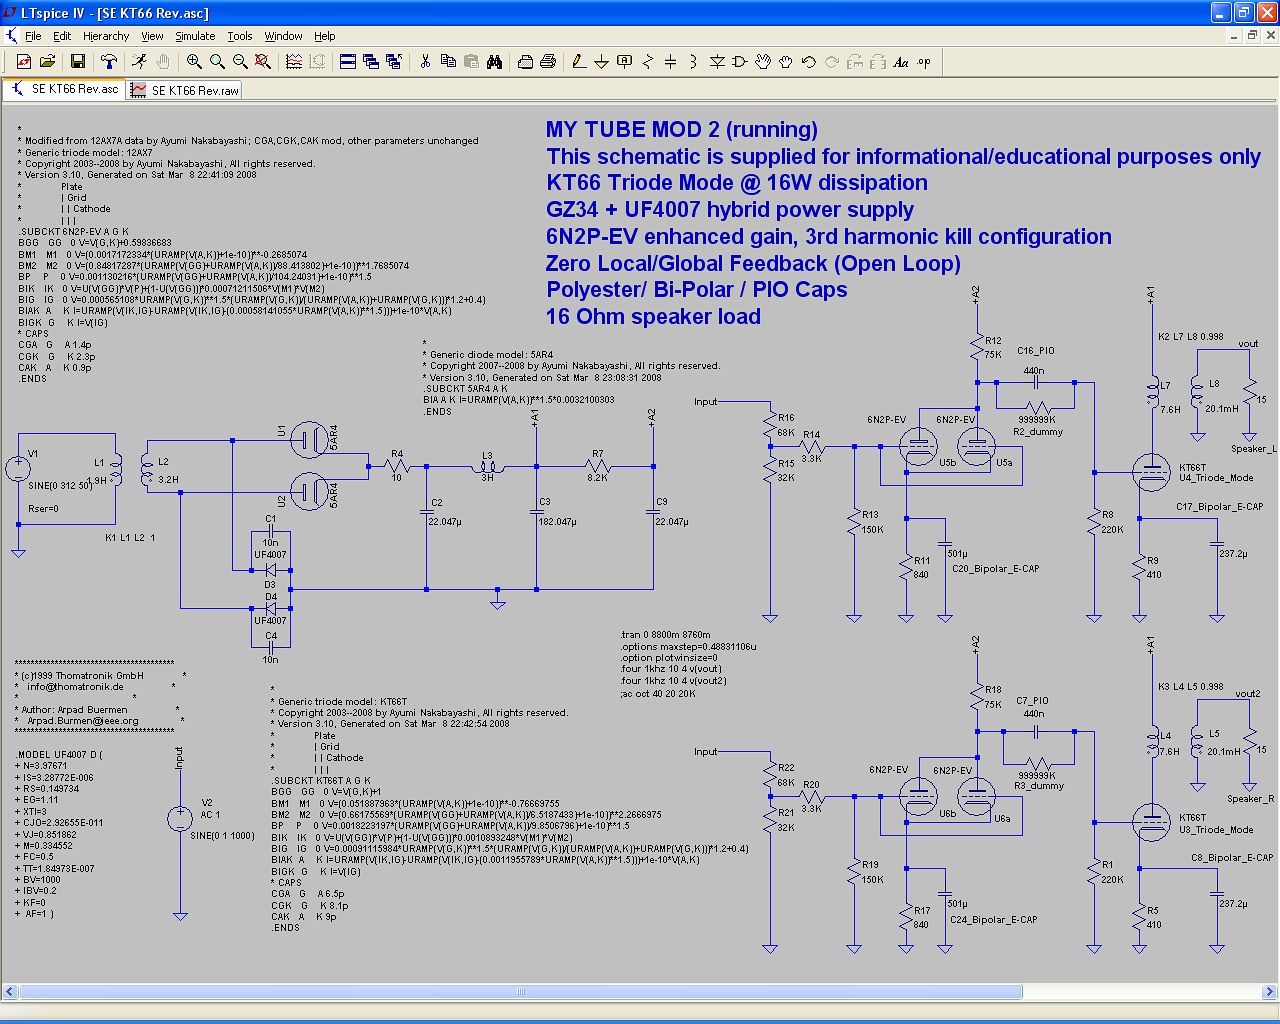Tile windows horizontally using toolbar icon
The height and width of the screenshot is (1024, 1280).
tap(348, 62)
